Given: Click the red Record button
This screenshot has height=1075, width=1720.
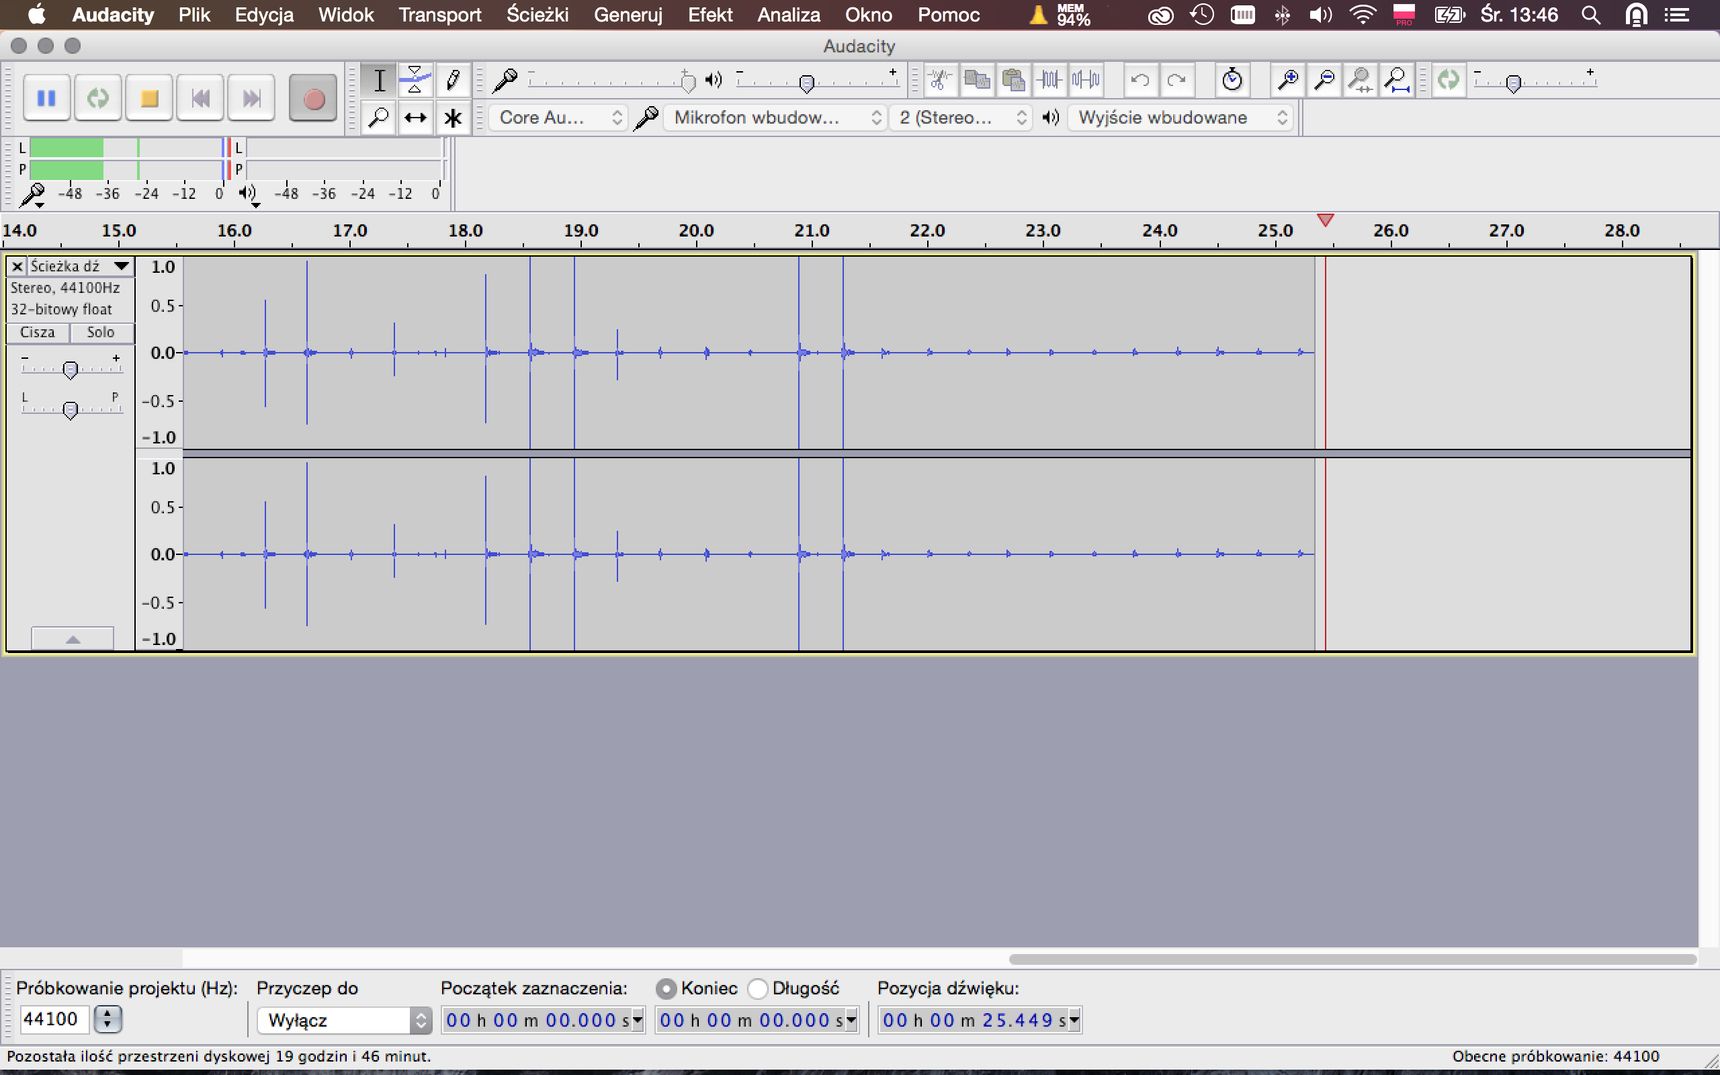Looking at the screenshot, I should tap(313, 98).
